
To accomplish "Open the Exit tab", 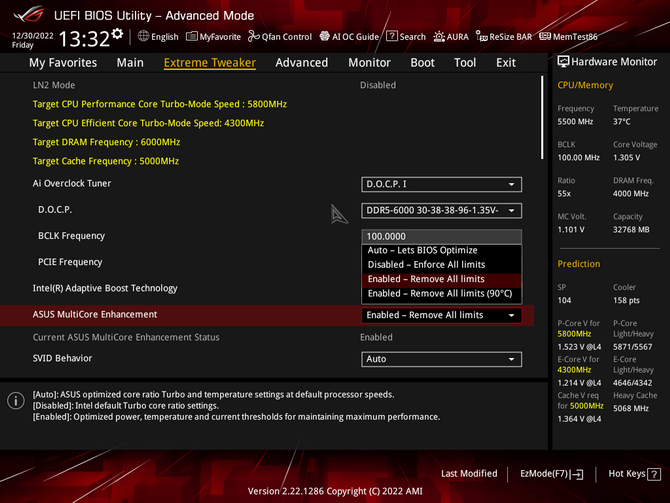I will tap(505, 63).
